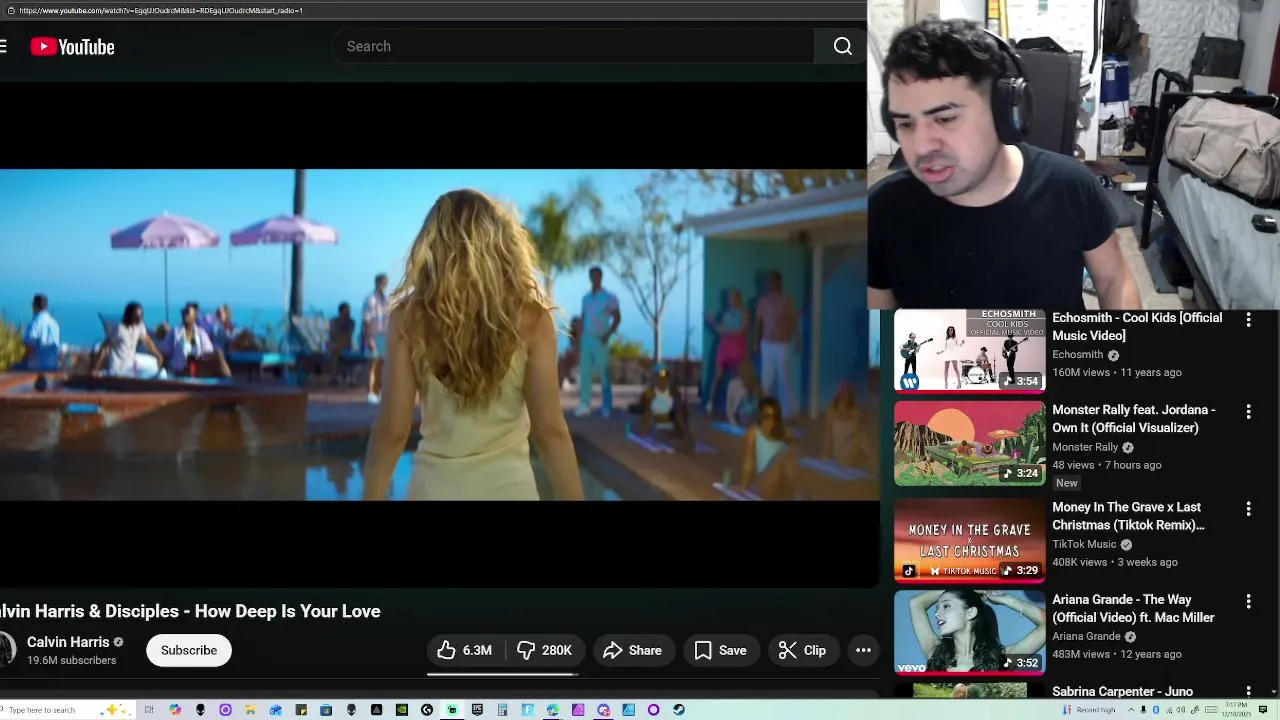This screenshot has width=1280, height=720.
Task: Open Microsoft Store from the taskbar
Action: [326, 710]
